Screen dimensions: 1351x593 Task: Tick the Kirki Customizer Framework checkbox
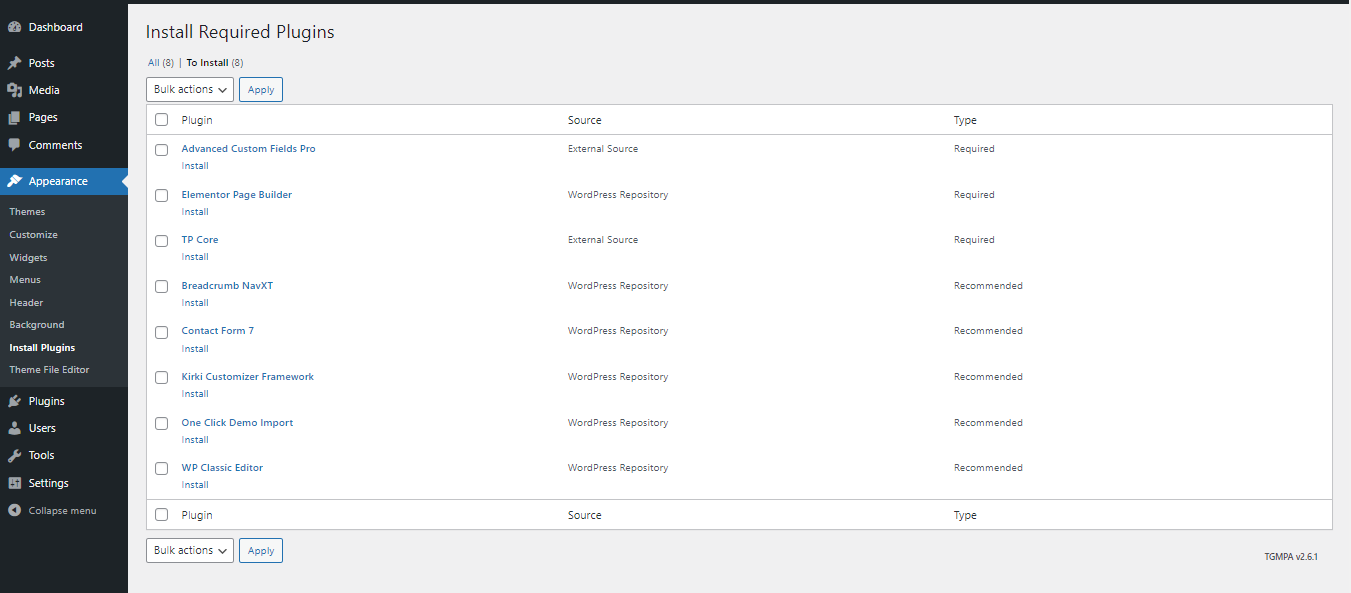pos(161,378)
